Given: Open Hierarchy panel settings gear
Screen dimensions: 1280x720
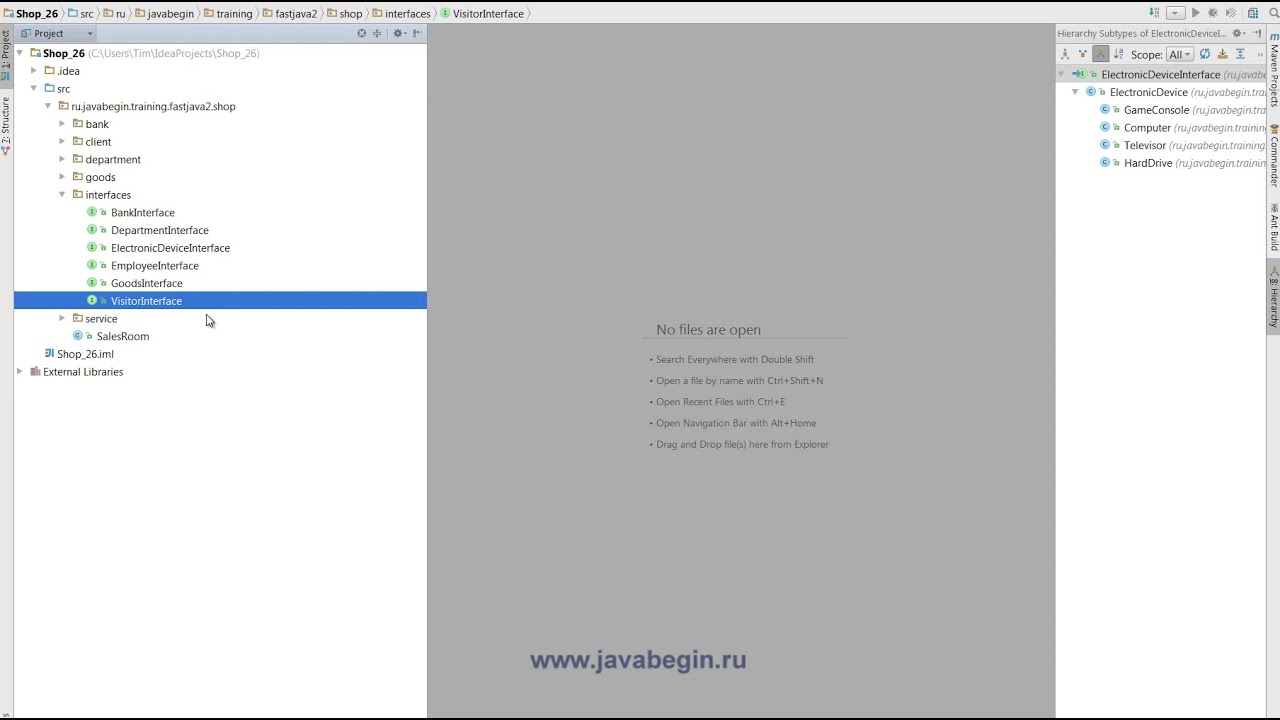Looking at the screenshot, I should tap(1238, 33).
